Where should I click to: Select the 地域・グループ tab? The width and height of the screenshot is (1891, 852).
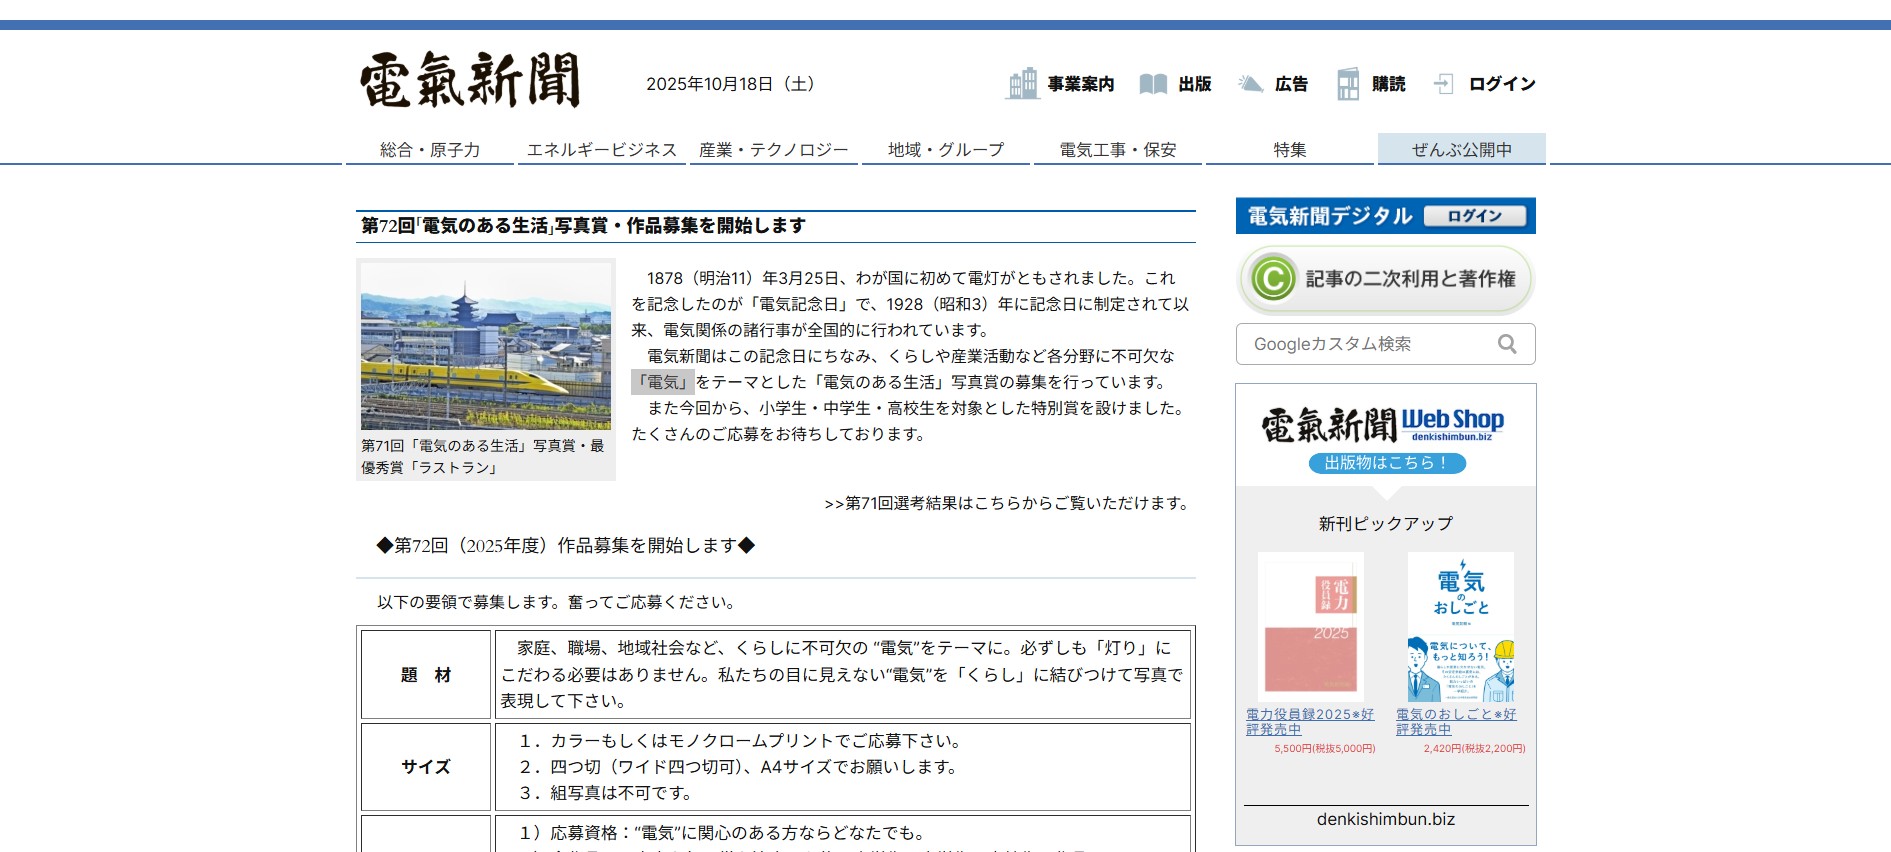point(946,150)
